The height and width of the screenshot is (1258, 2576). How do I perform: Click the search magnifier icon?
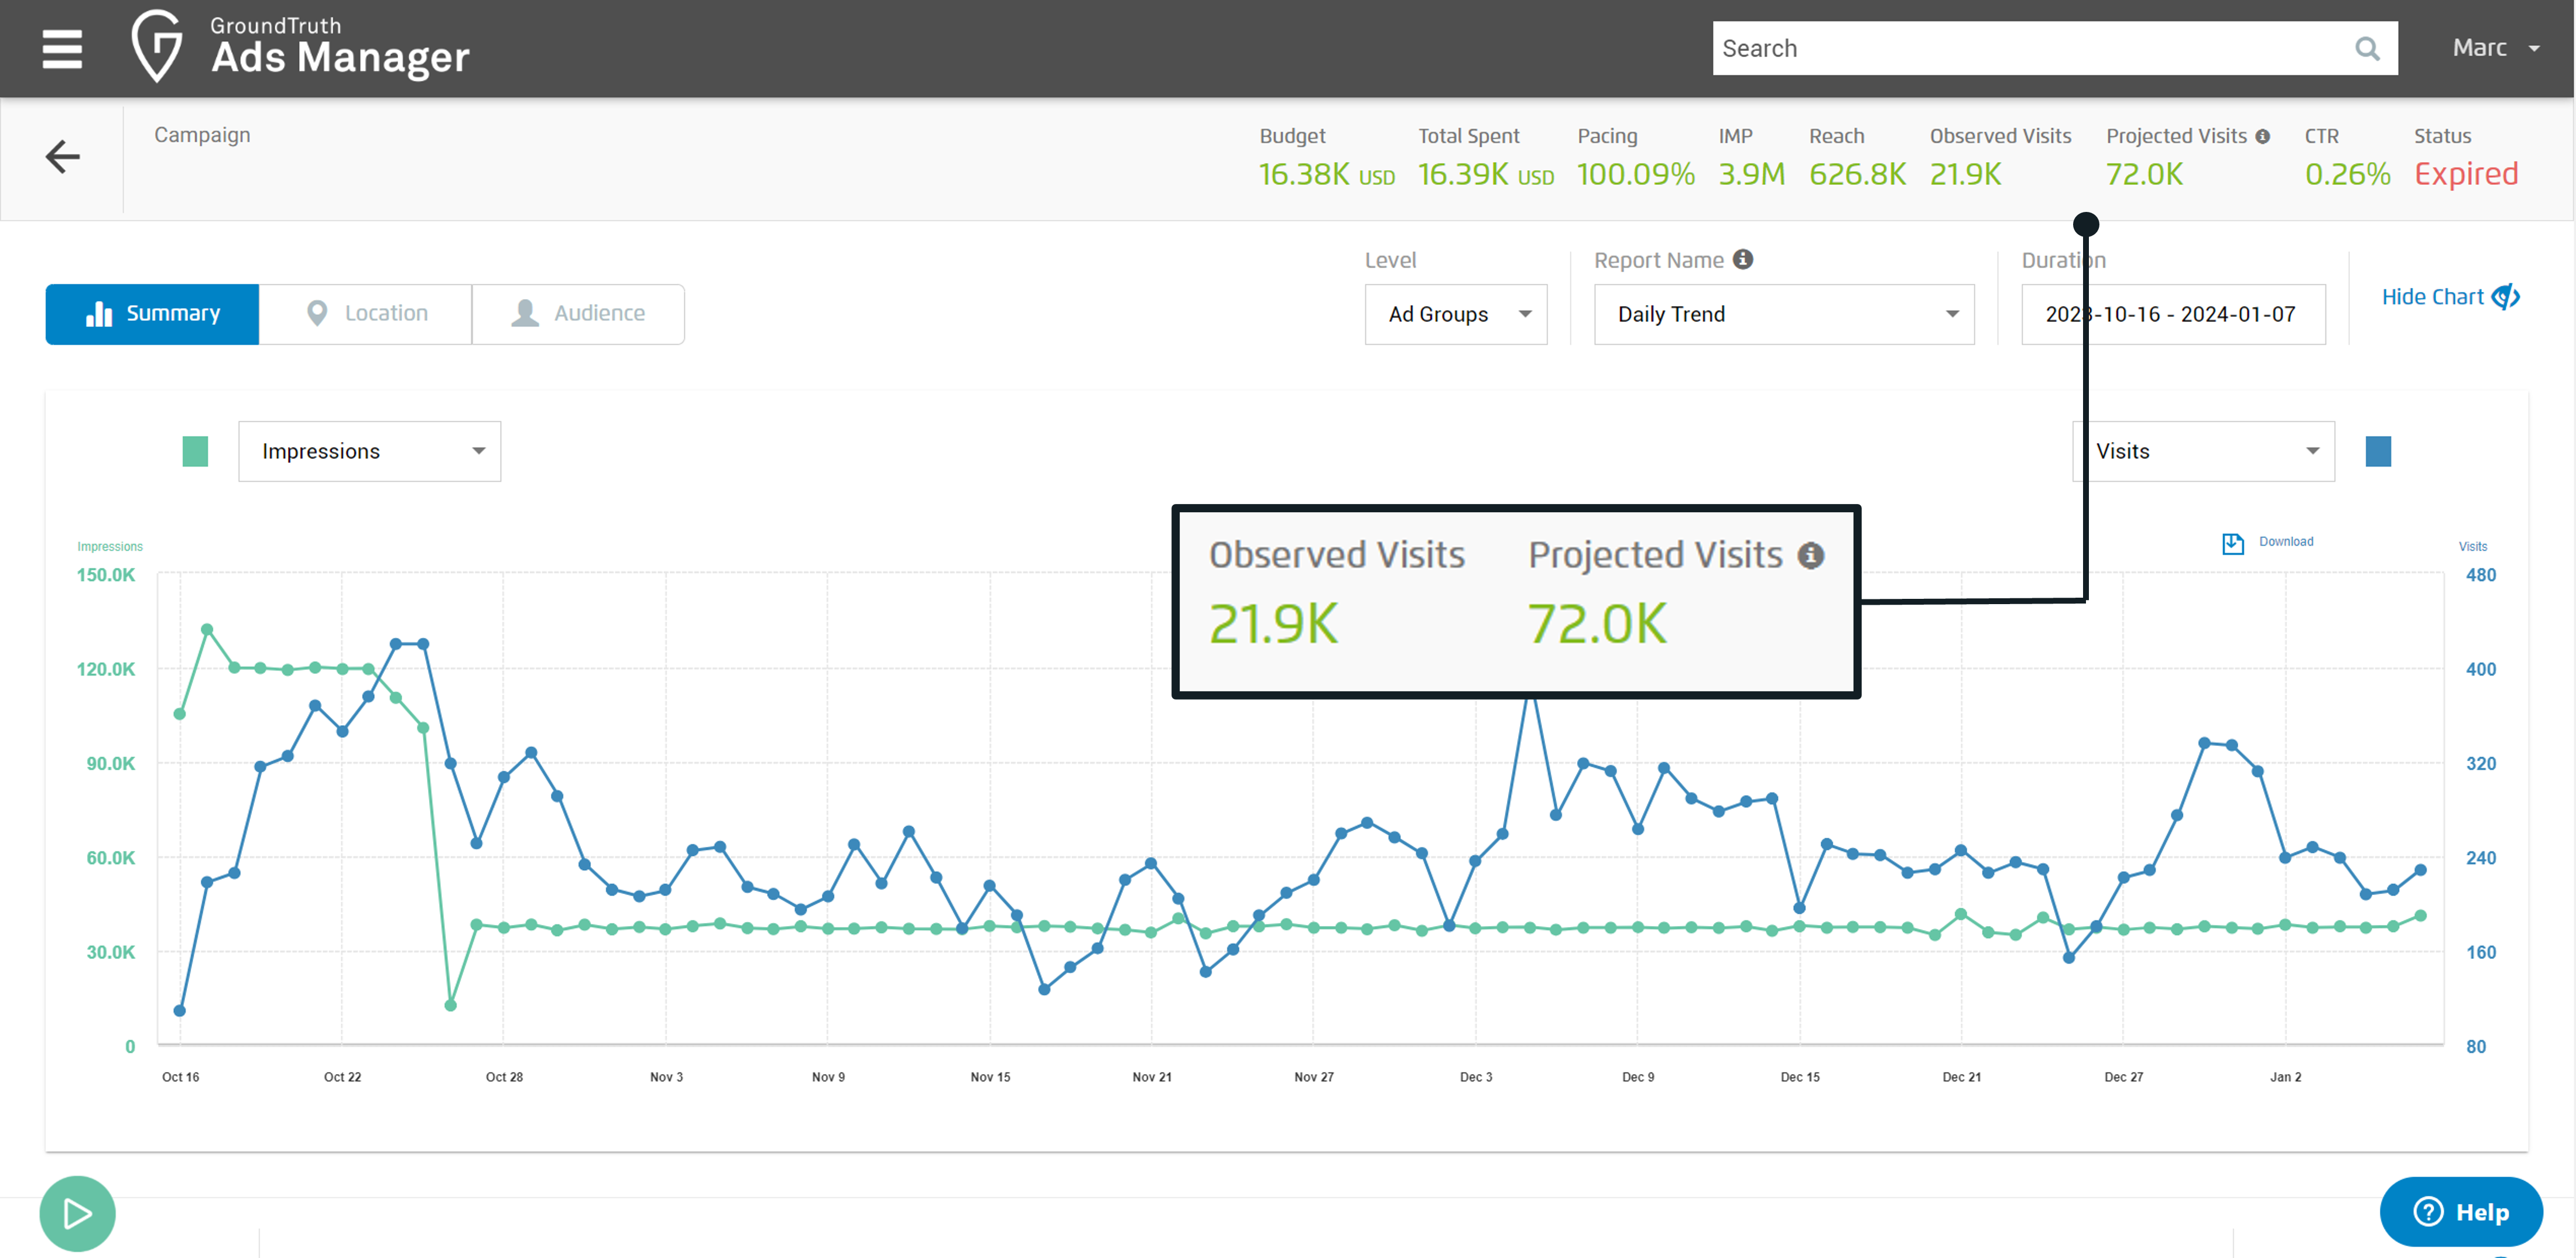click(x=2367, y=48)
